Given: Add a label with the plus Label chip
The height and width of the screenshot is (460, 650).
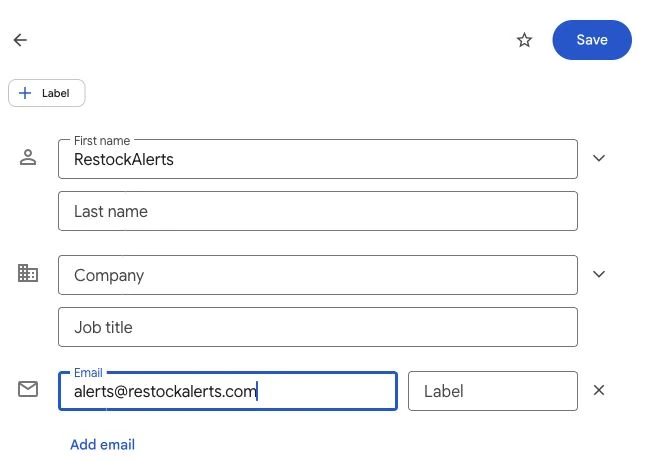Looking at the screenshot, I should click(x=47, y=93).
